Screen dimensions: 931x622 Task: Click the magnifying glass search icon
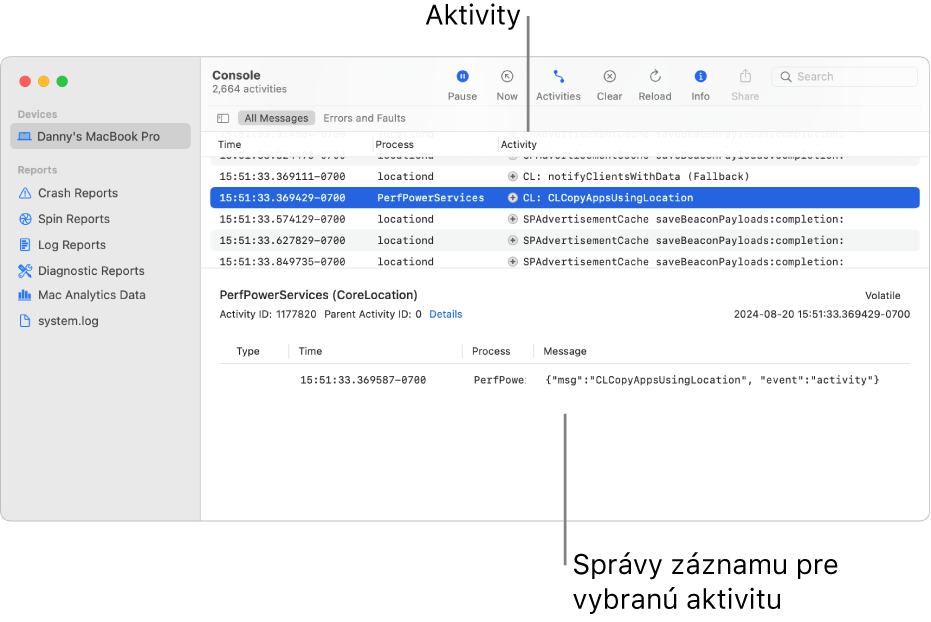(x=786, y=77)
